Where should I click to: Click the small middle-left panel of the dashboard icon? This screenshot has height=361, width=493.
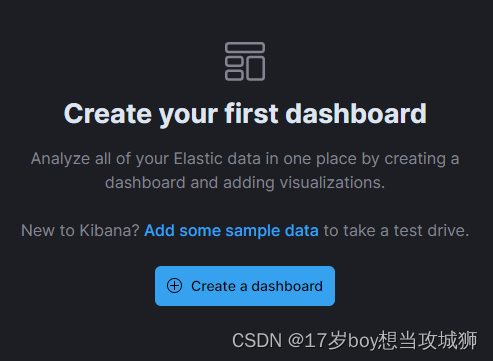pos(234,62)
